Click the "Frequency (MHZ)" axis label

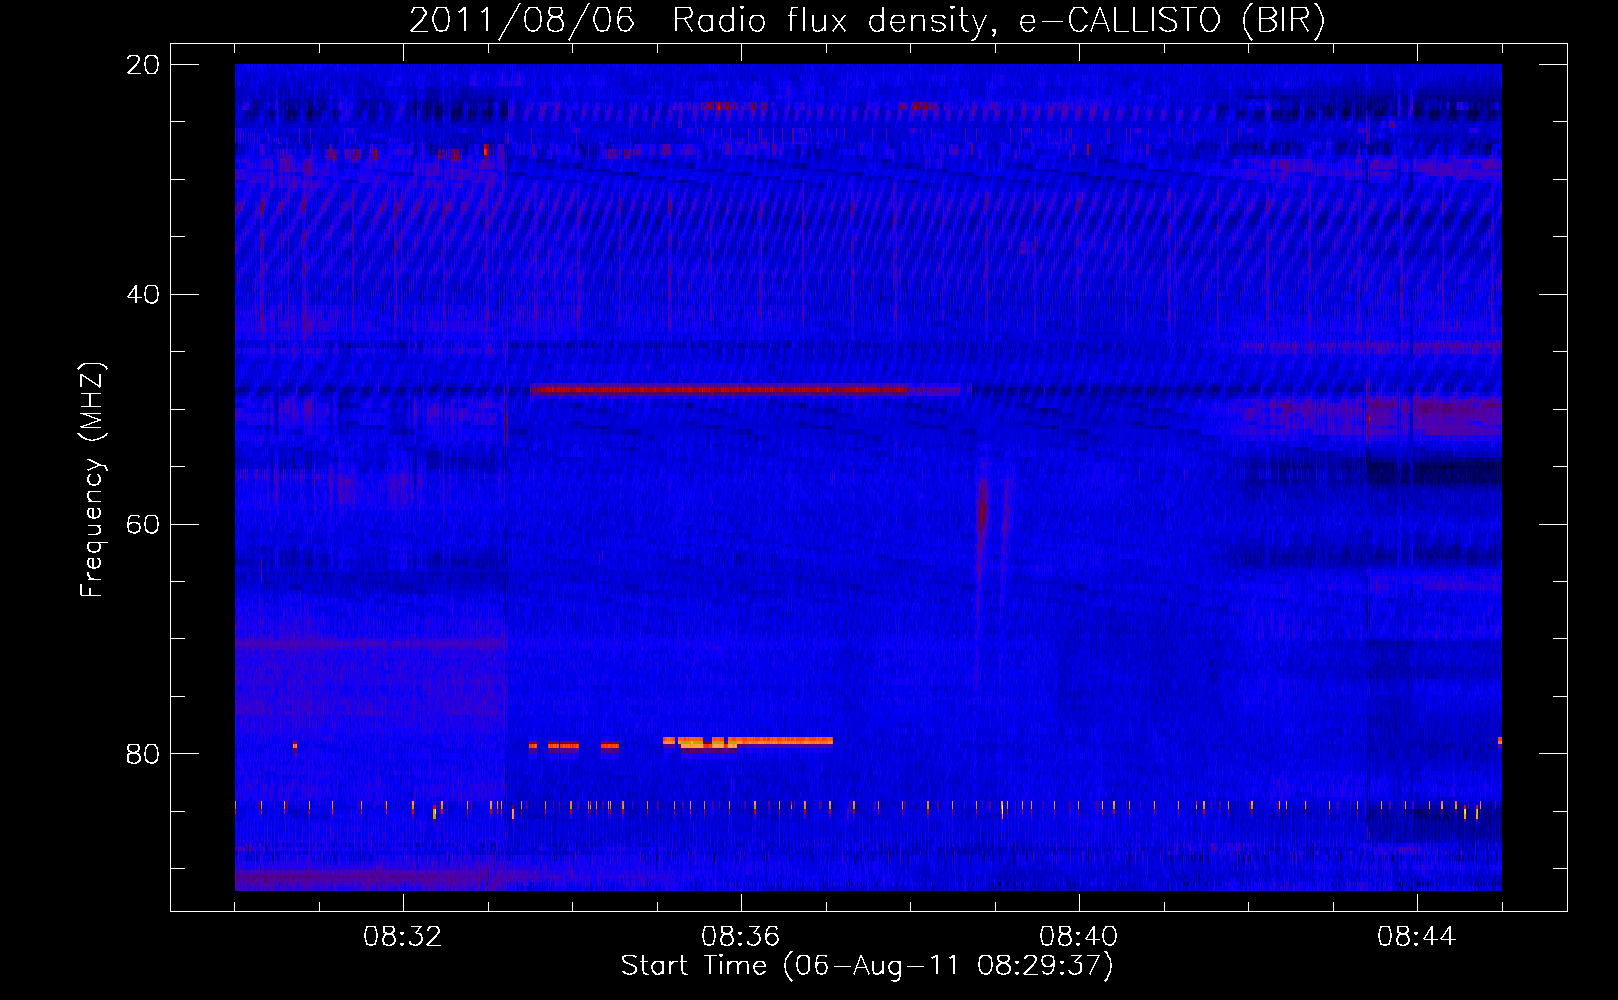92,480
